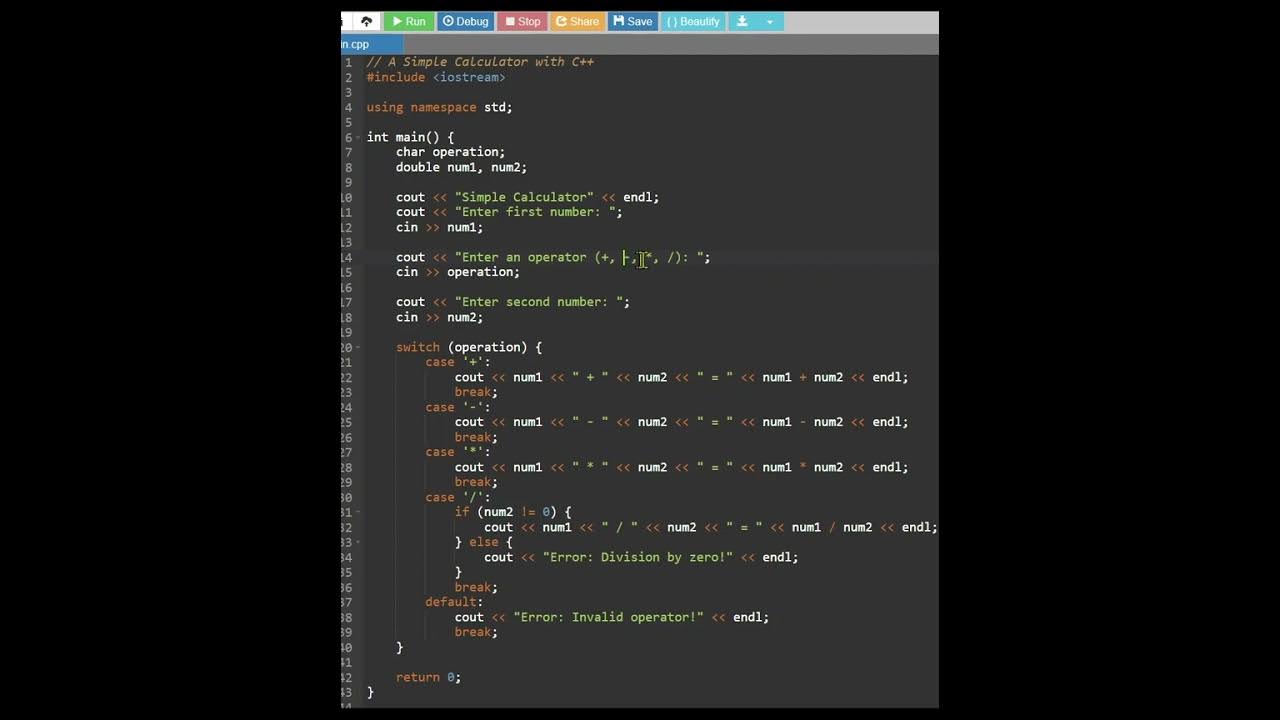This screenshot has height=720, width=1280.
Task: Open the Share option
Action: [578, 21]
